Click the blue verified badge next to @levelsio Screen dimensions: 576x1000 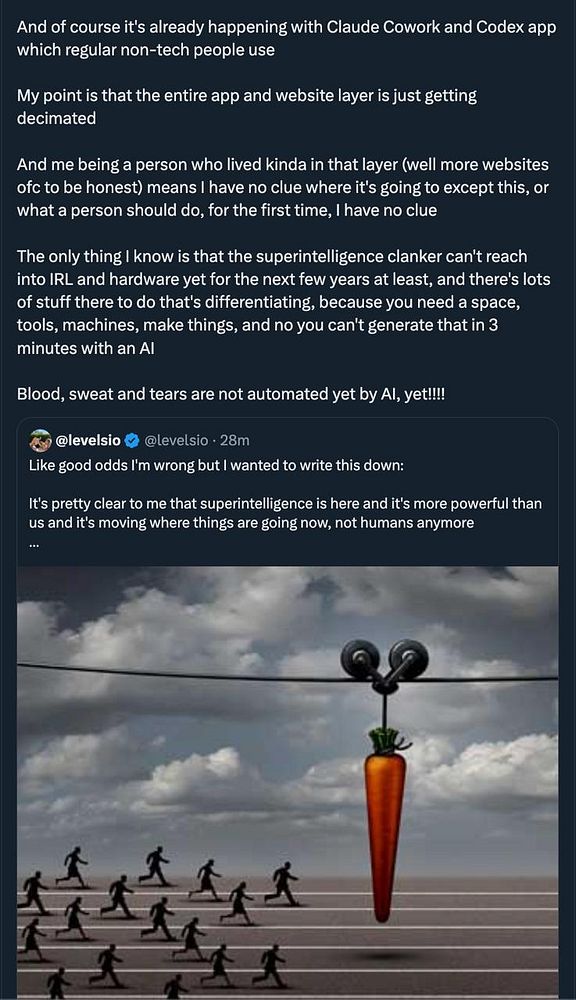pyautogui.click(x=132, y=440)
